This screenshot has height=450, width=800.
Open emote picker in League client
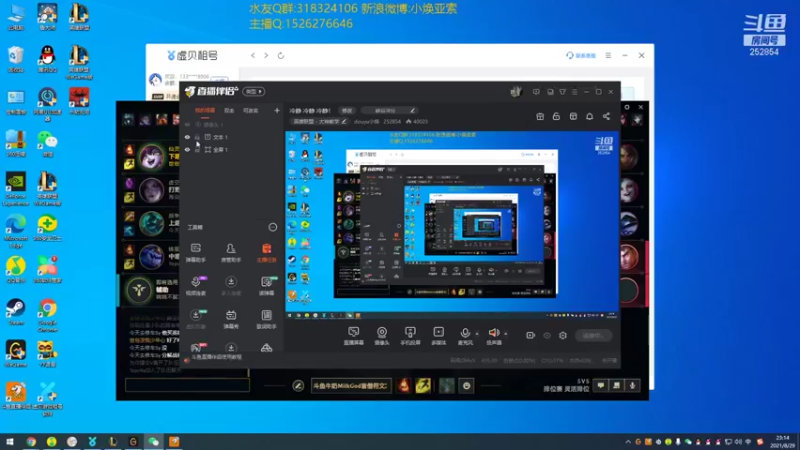click(x=466, y=386)
